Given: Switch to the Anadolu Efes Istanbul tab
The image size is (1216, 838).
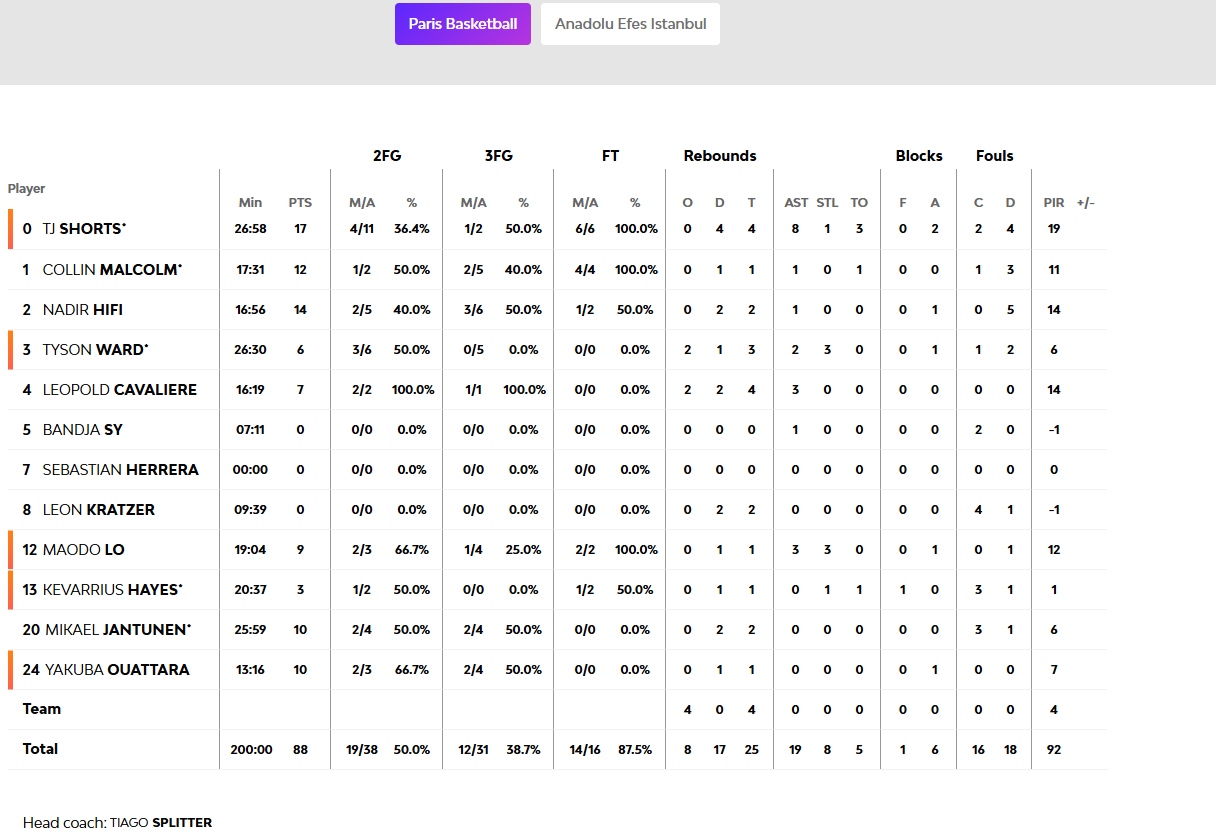Looking at the screenshot, I should [x=630, y=24].
